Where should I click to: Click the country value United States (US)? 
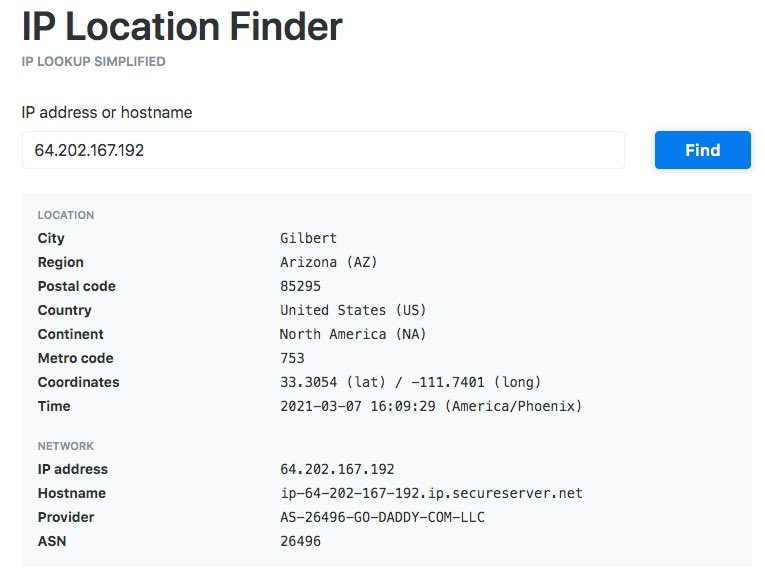pyautogui.click(x=353, y=310)
